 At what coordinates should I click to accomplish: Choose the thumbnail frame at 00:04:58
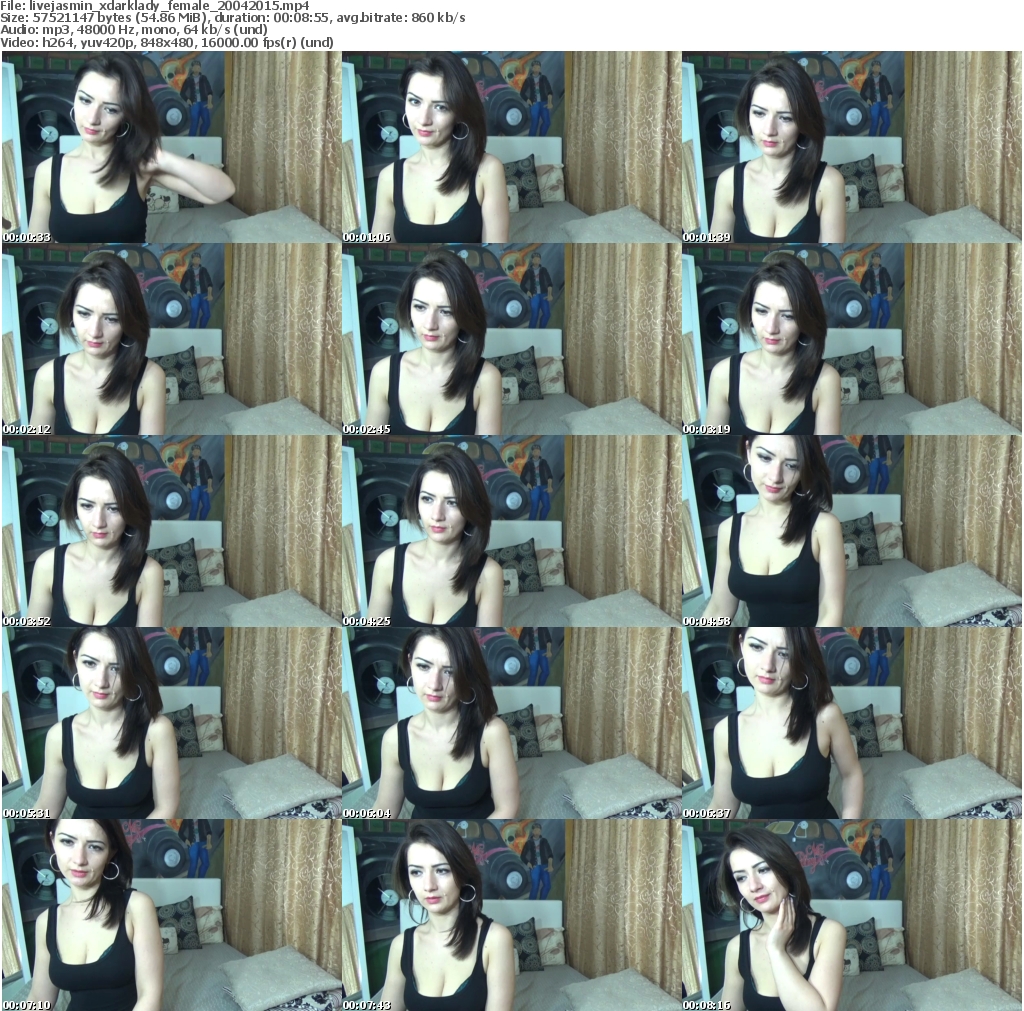click(x=852, y=532)
